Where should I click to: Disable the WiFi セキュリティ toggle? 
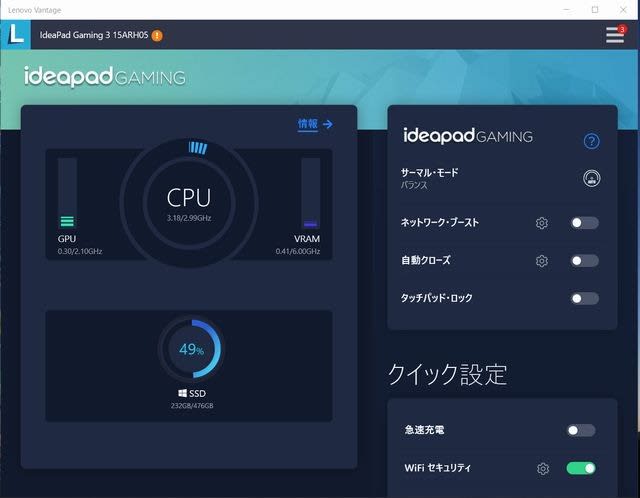pos(581,468)
